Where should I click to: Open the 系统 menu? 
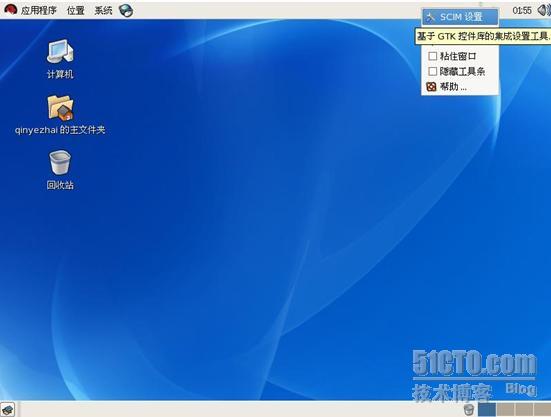(x=103, y=10)
